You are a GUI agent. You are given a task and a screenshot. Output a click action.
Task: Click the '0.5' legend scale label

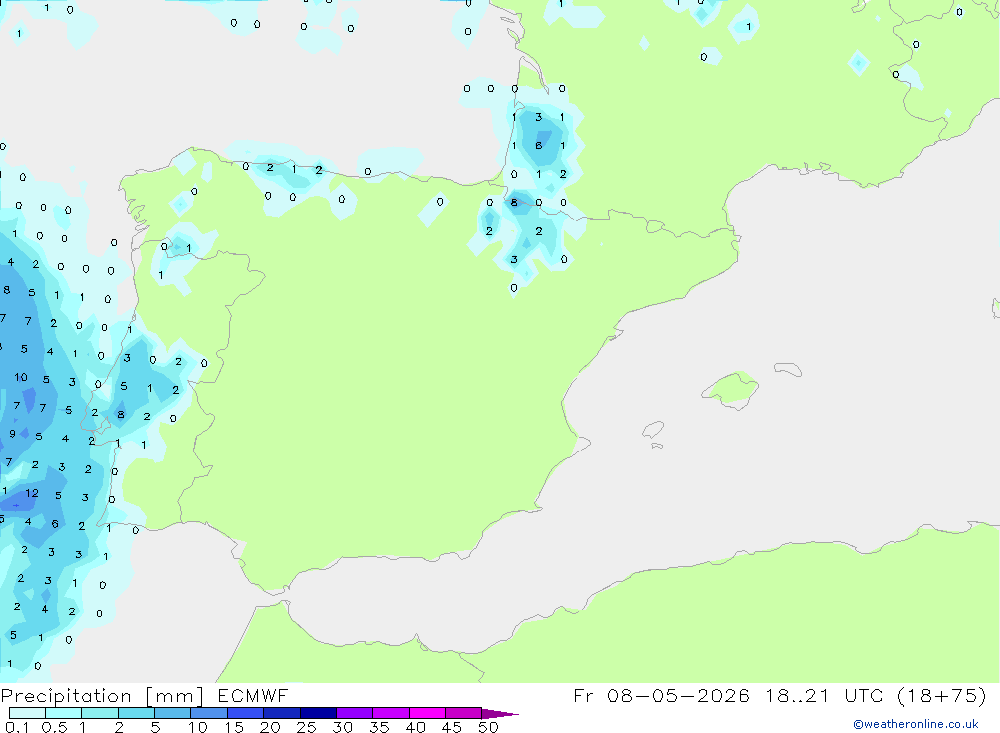click(x=54, y=727)
